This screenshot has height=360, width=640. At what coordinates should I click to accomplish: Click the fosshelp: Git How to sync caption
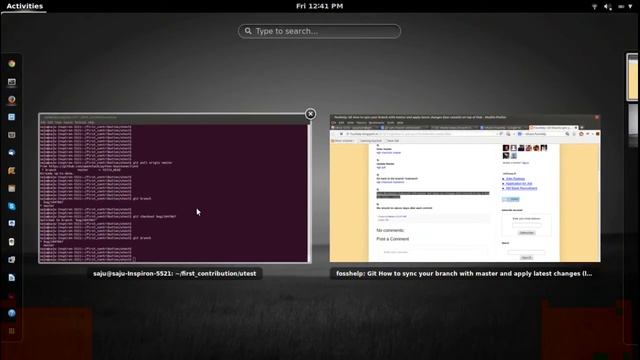coord(464,273)
